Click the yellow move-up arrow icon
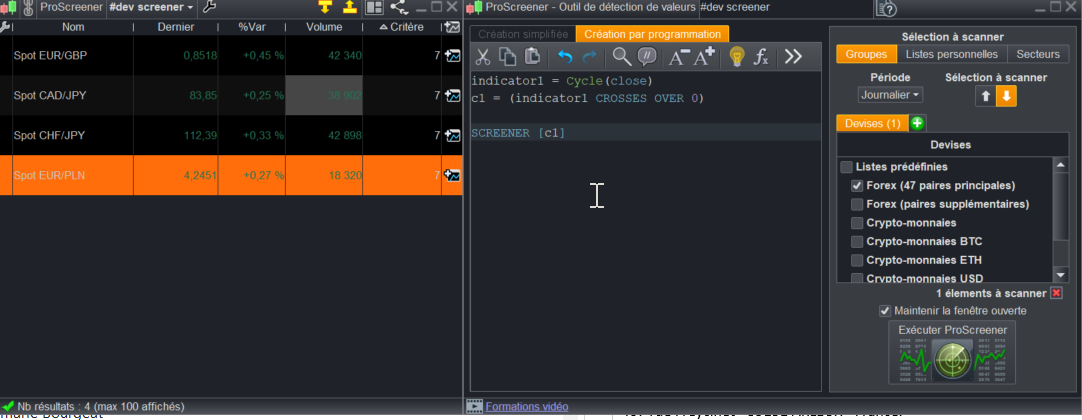 point(350,8)
